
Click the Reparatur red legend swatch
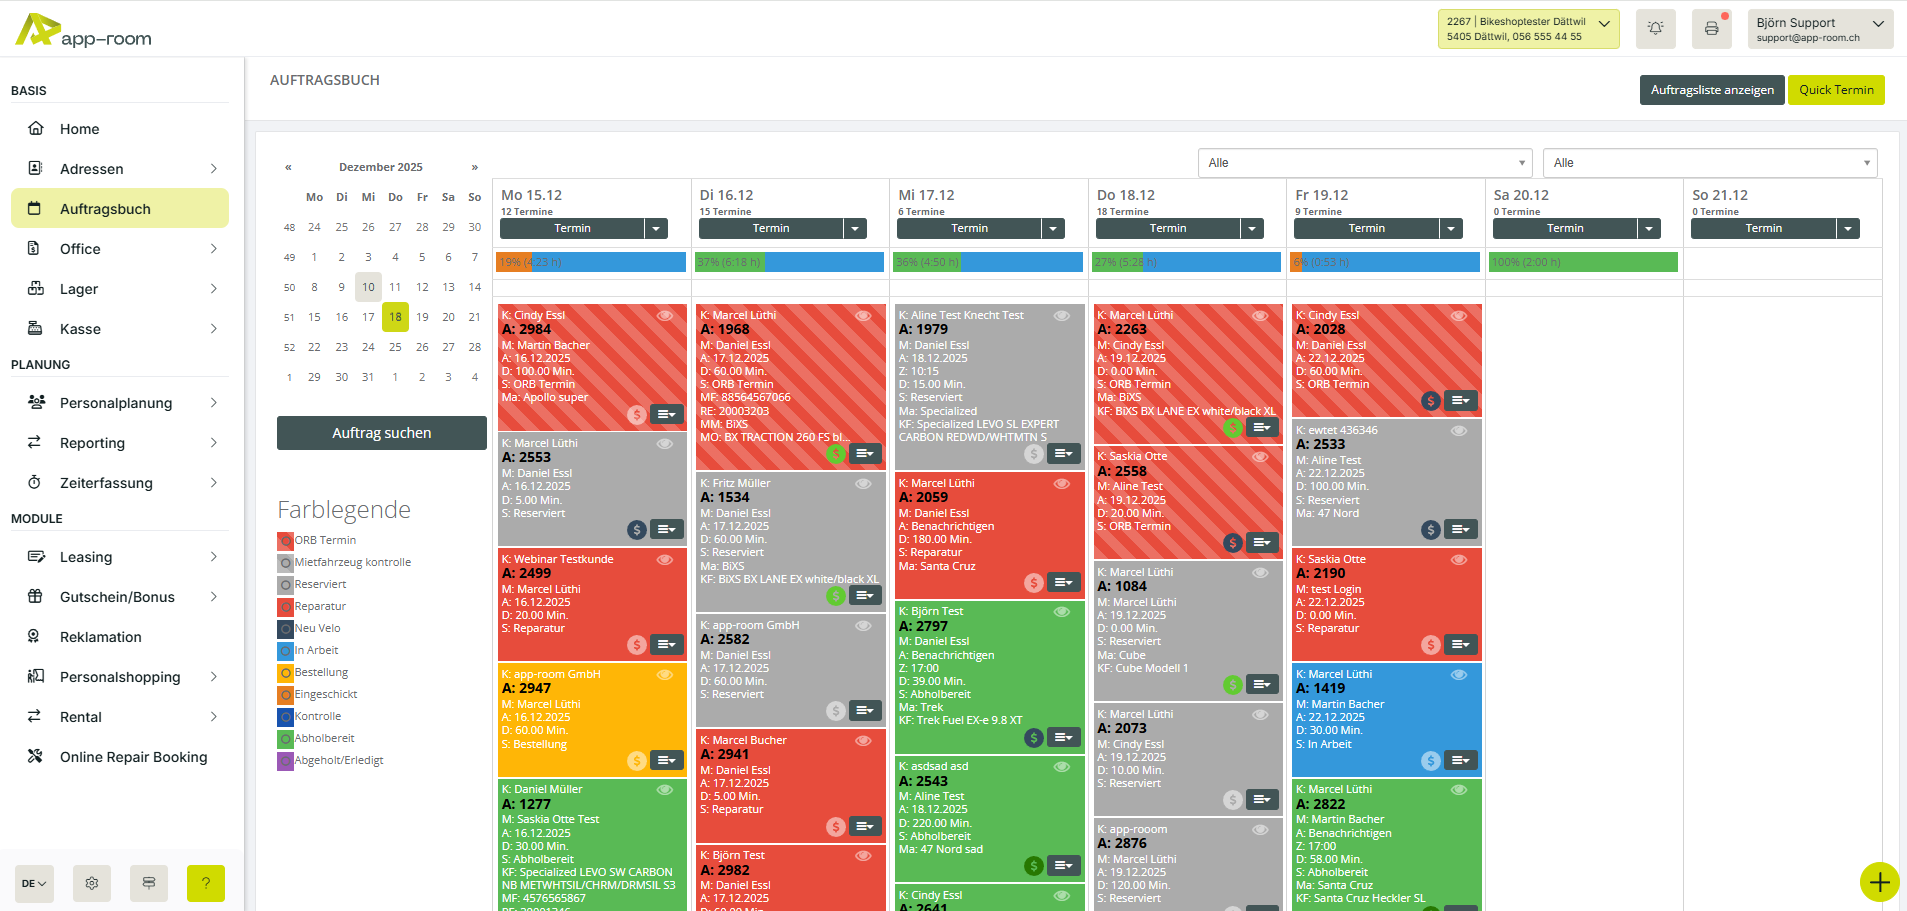point(285,607)
